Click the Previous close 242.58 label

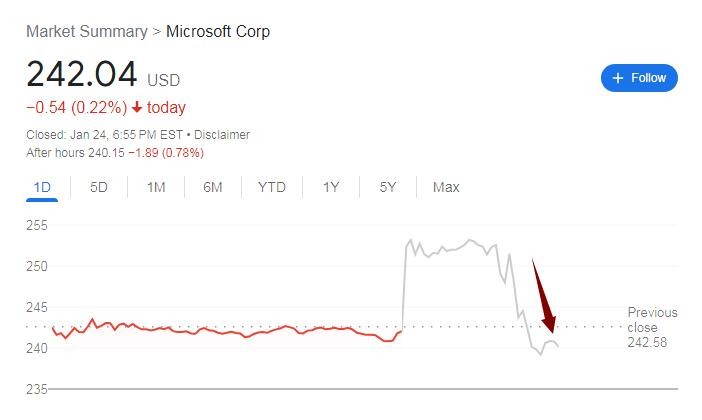point(652,328)
